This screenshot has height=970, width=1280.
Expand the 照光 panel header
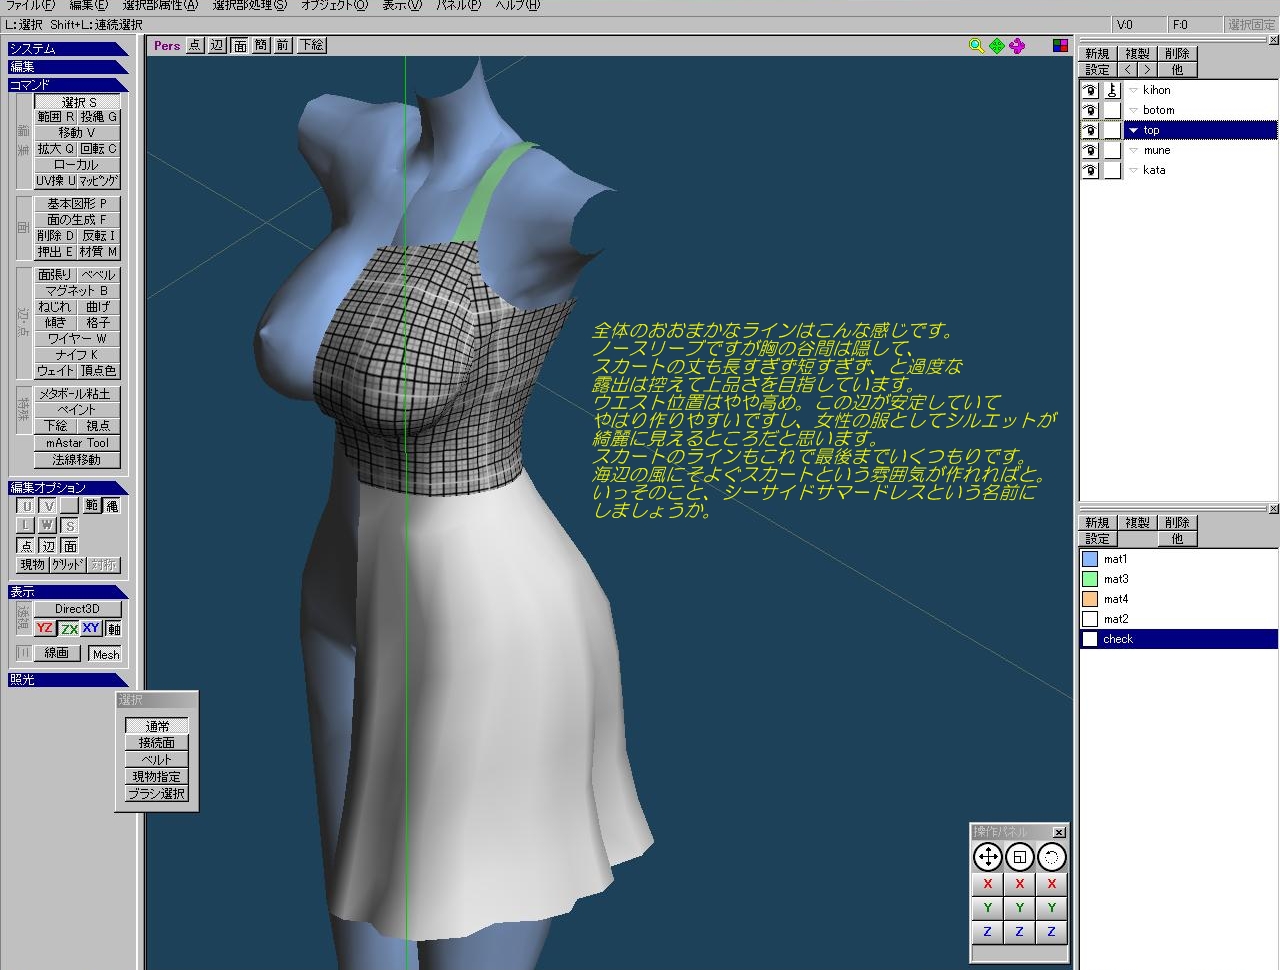coord(67,680)
